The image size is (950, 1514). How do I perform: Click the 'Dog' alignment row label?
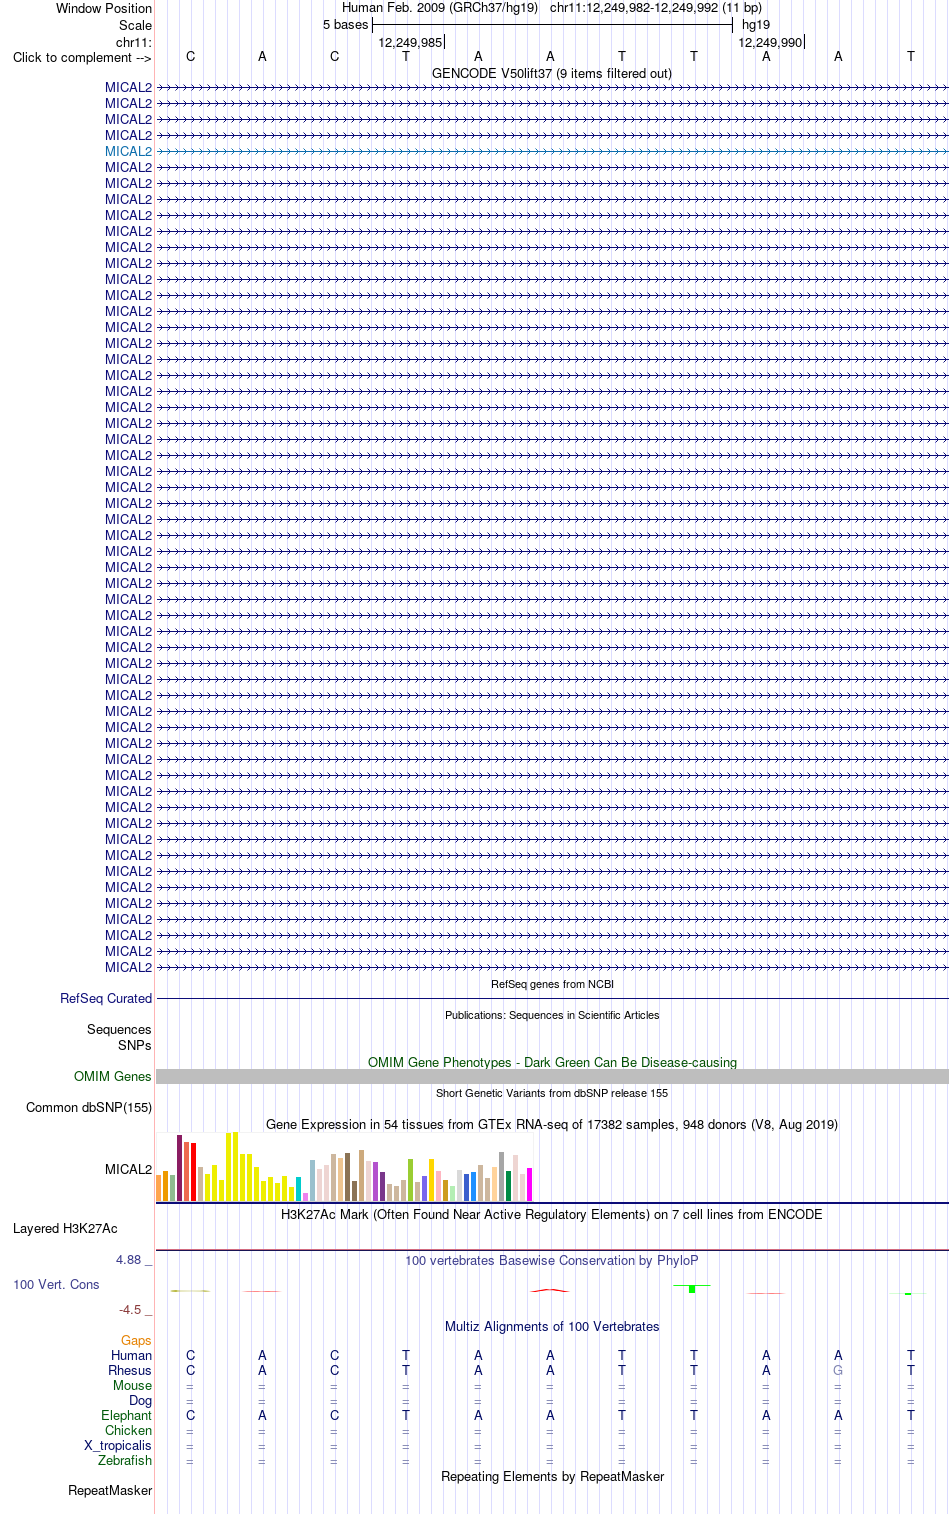pos(141,1400)
